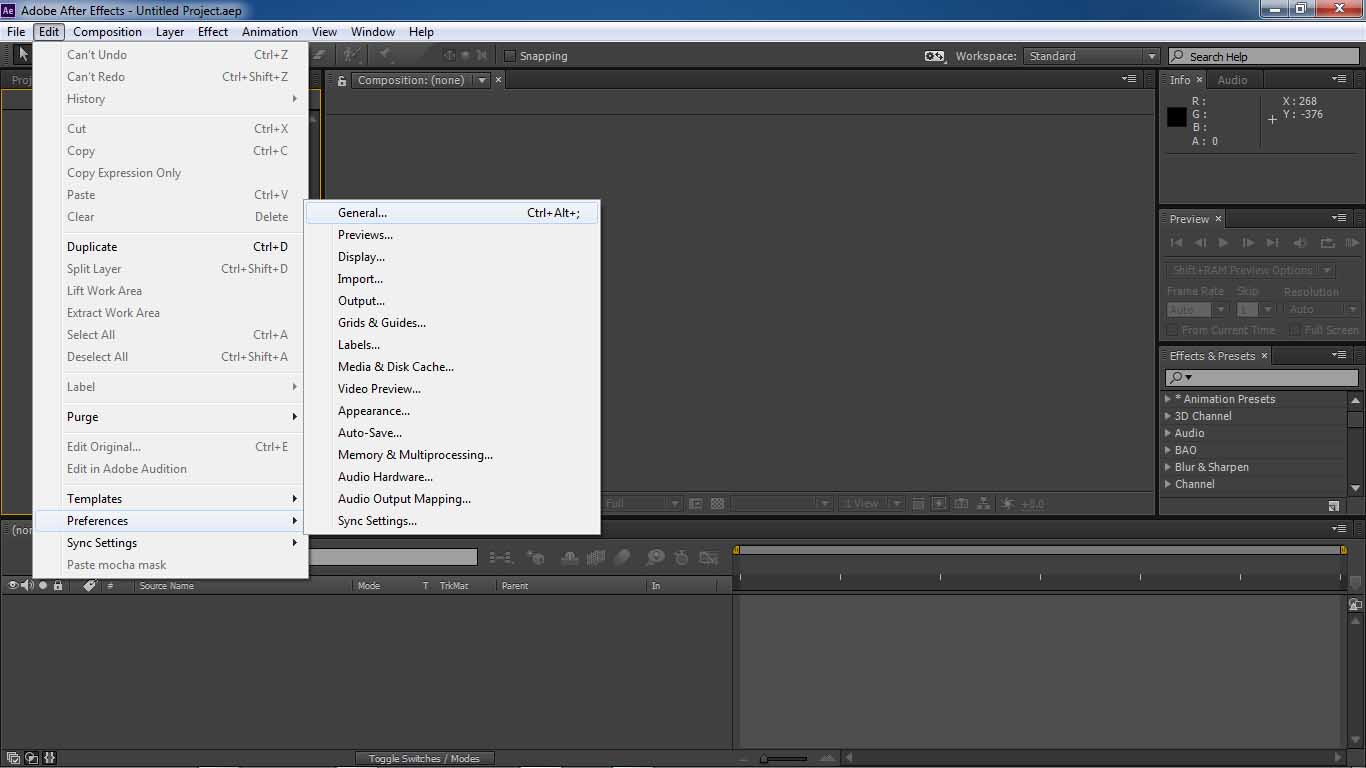Click the Timeline icon in viewer footer
The image size is (1366, 768).
click(x=961, y=504)
